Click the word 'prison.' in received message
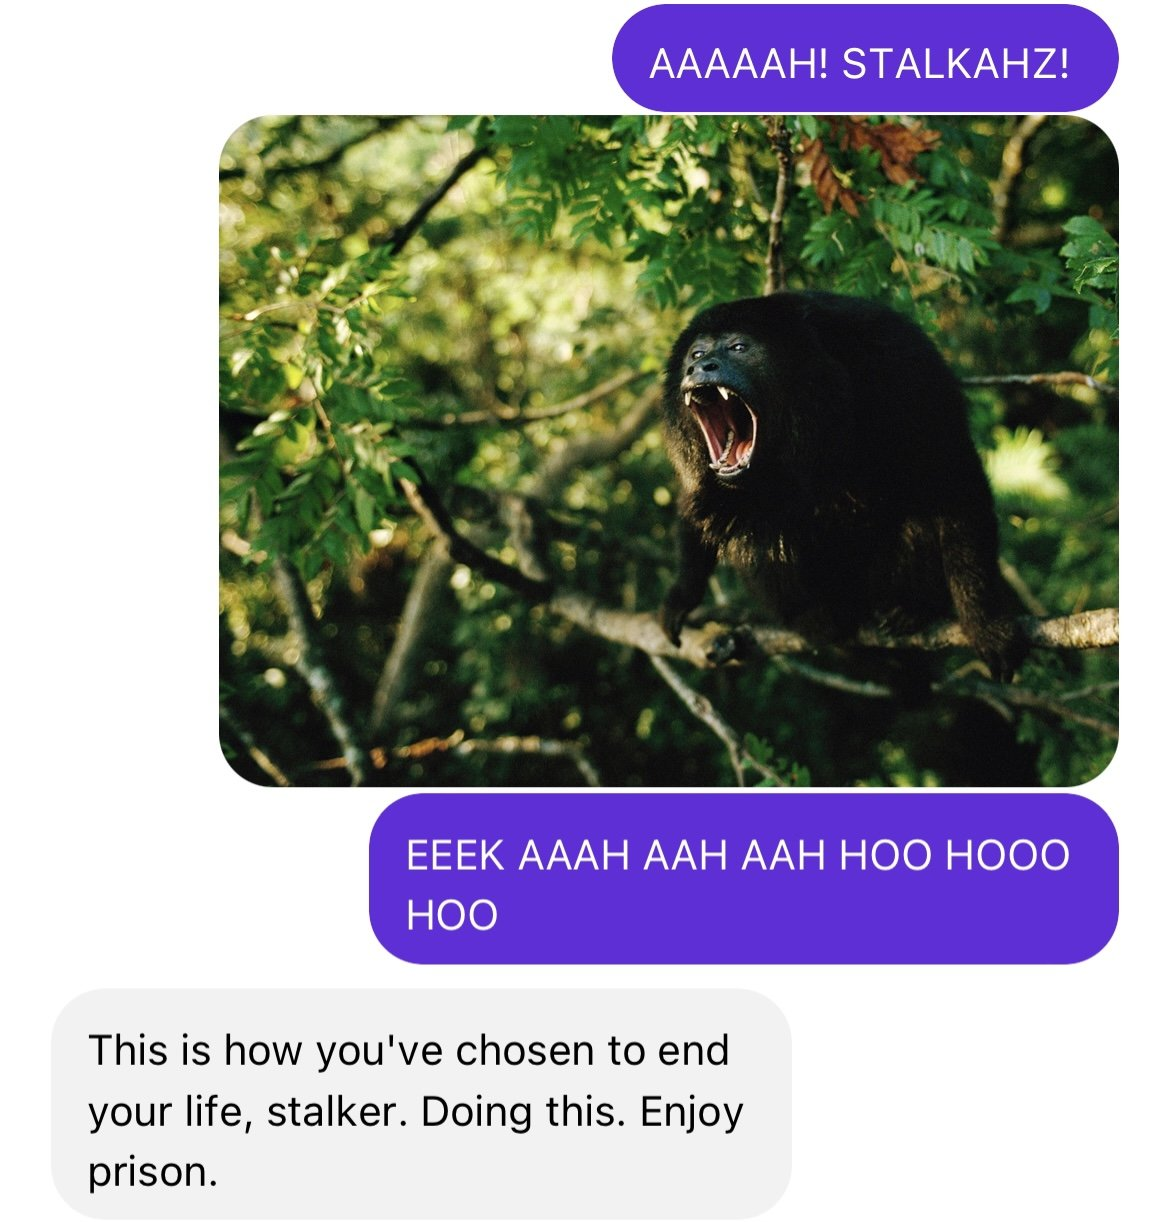Screen dimensions: 1170x1222 pyautogui.click(x=153, y=1171)
